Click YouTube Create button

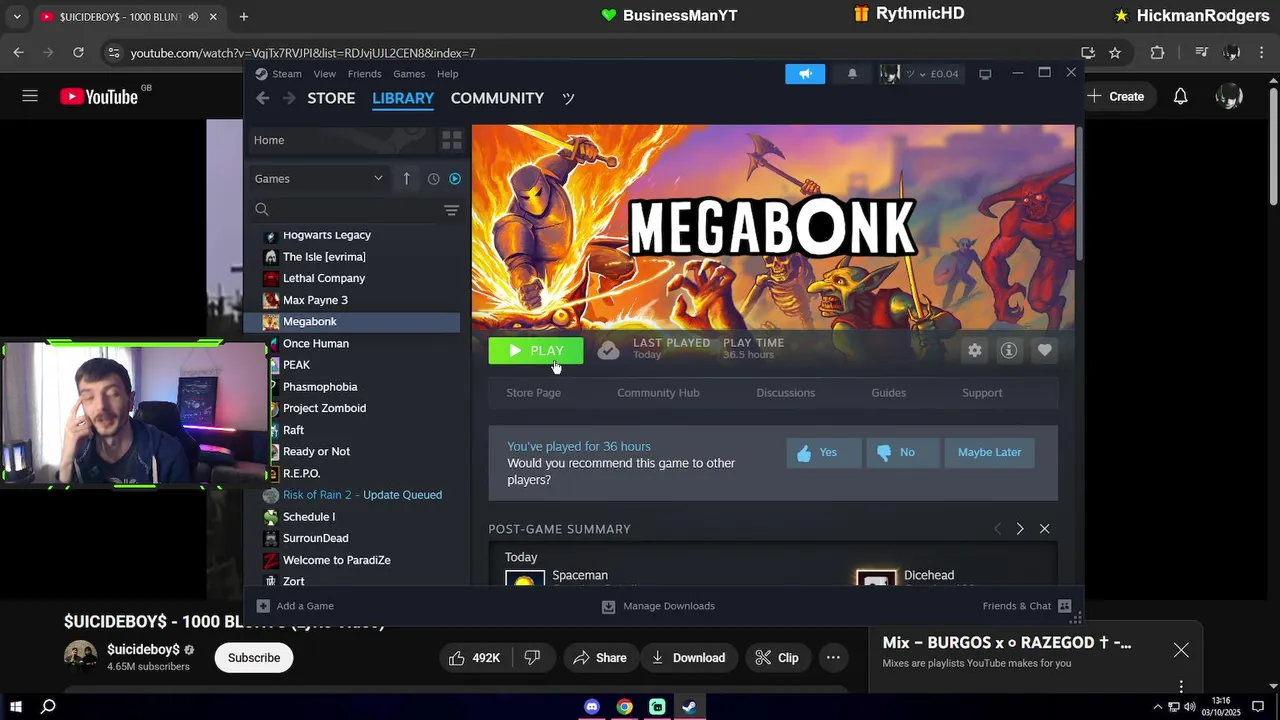click(x=1116, y=96)
